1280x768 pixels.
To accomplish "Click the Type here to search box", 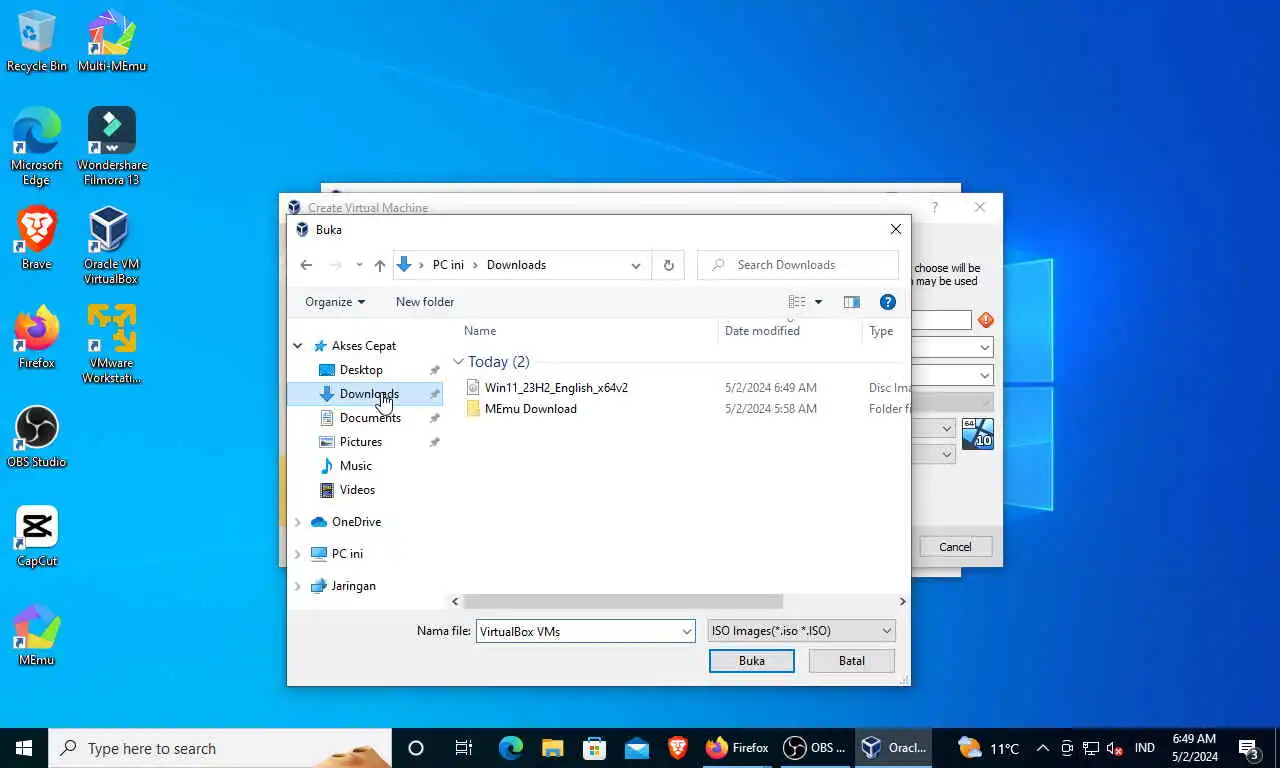I will click(220, 748).
